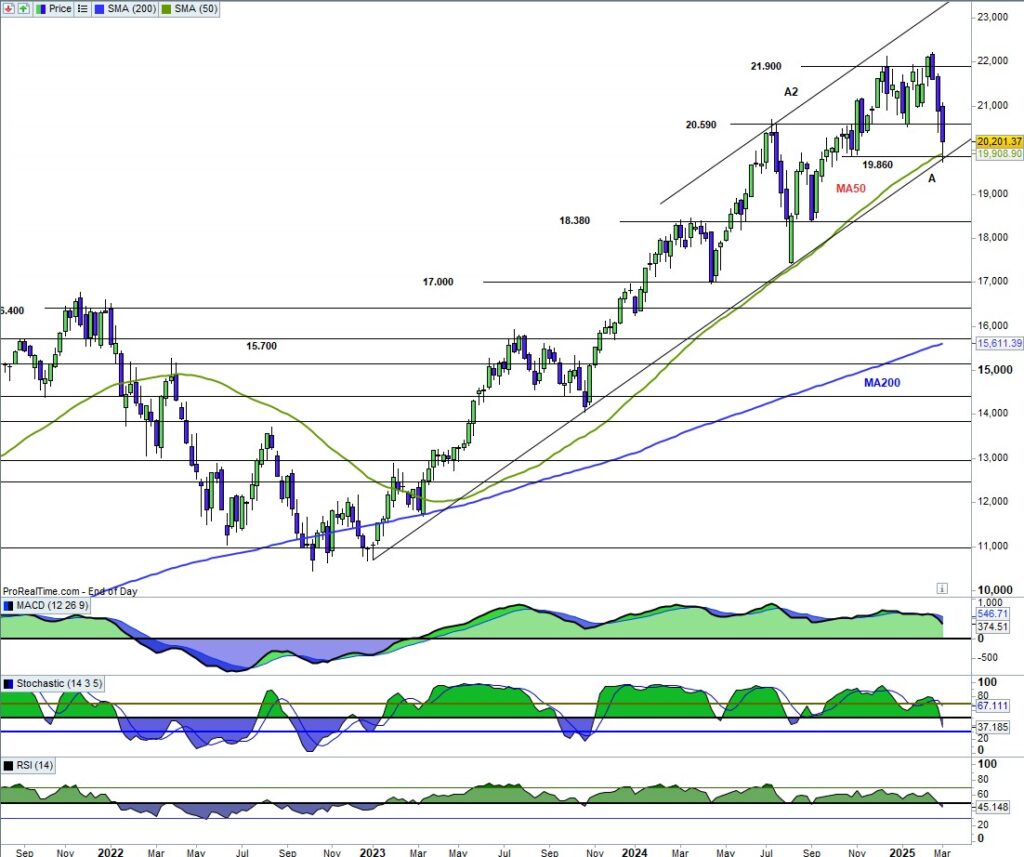
Task: Open the SMA (50) indicator settings
Action: point(199,8)
